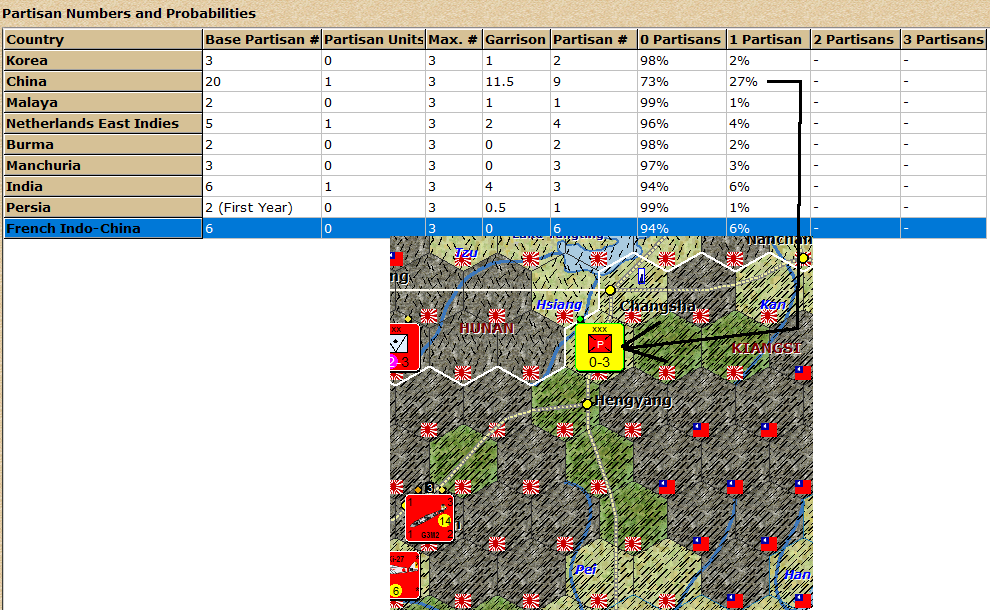Click the HUNAN province label on map

click(x=487, y=328)
